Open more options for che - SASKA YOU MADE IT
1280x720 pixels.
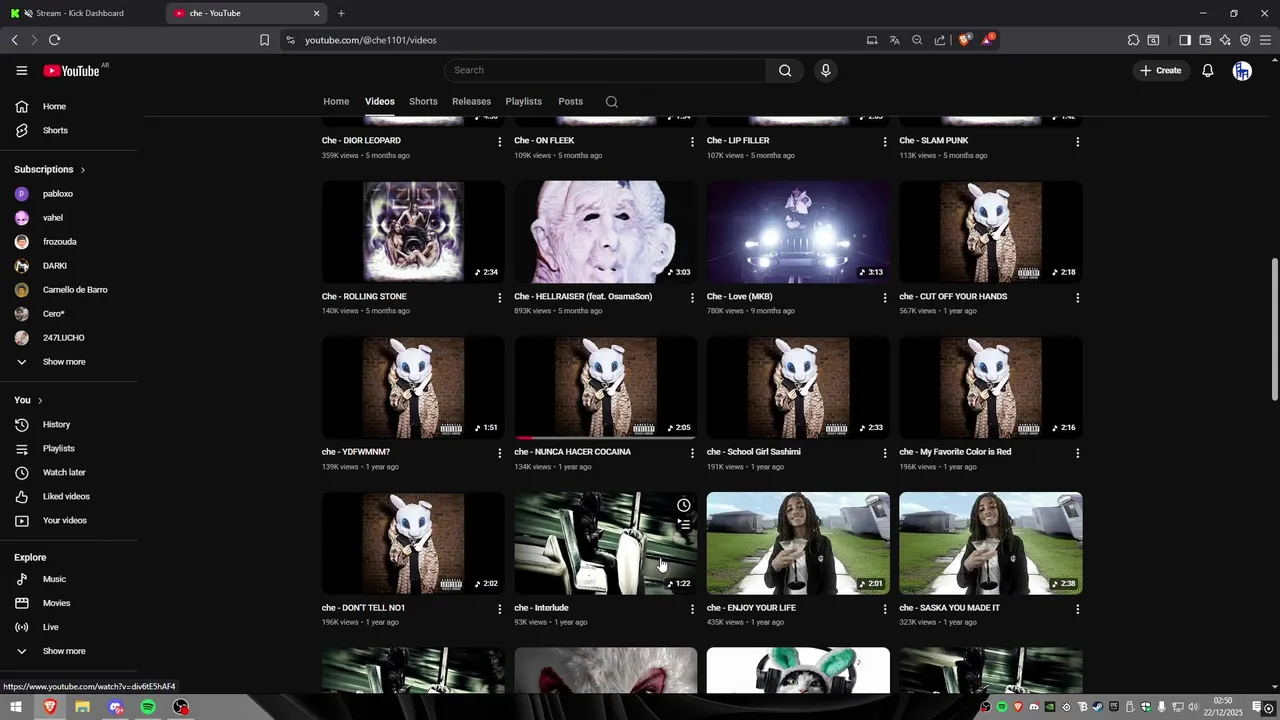(1077, 609)
